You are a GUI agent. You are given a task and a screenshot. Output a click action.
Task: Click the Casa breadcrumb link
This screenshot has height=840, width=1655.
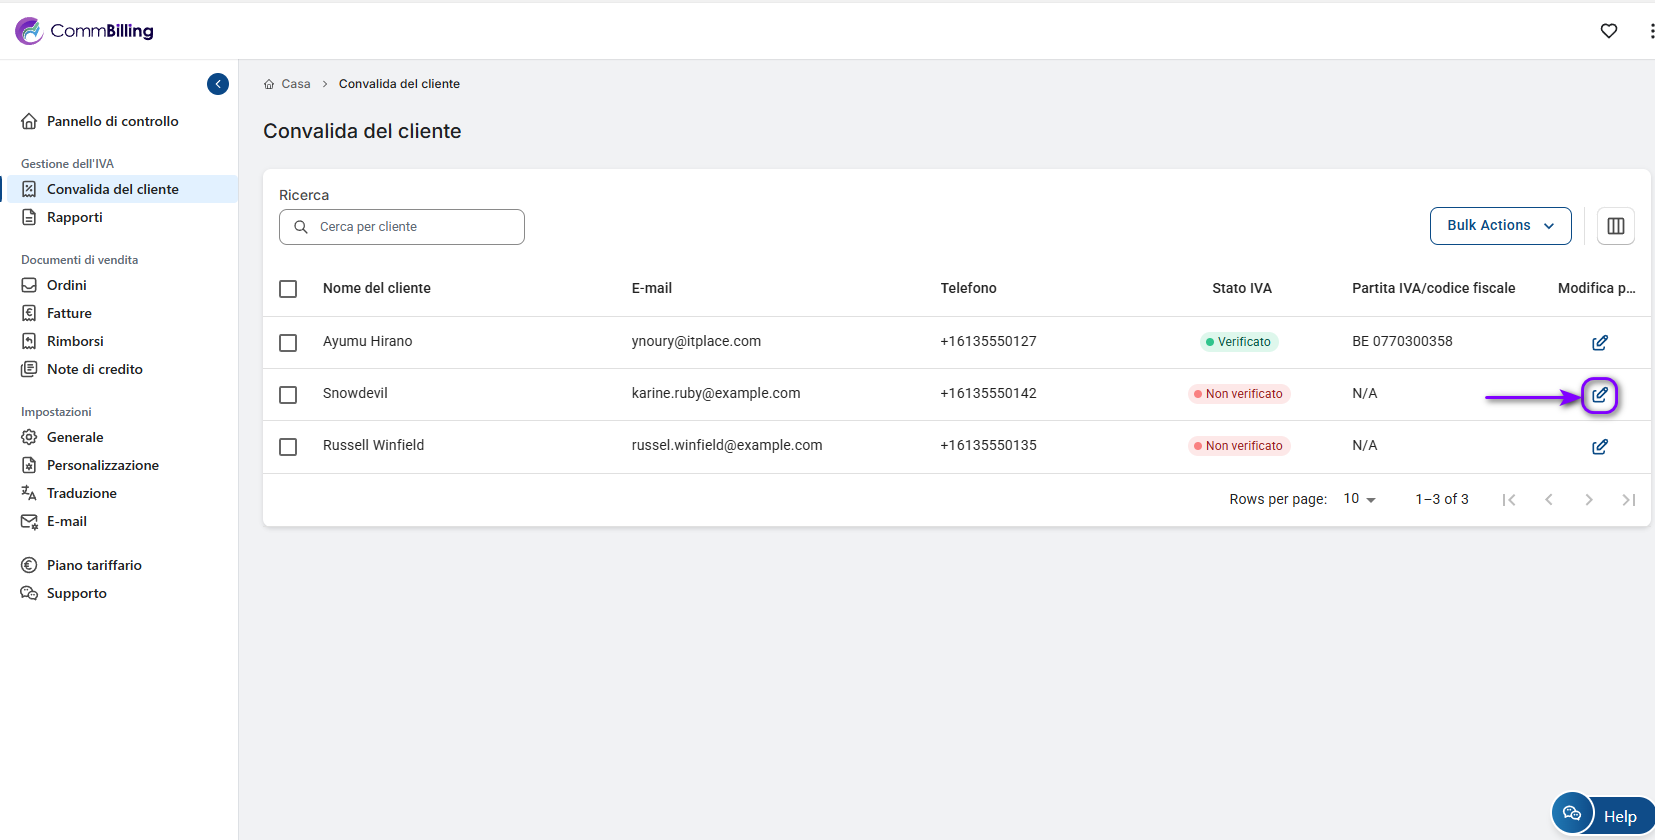tap(295, 84)
